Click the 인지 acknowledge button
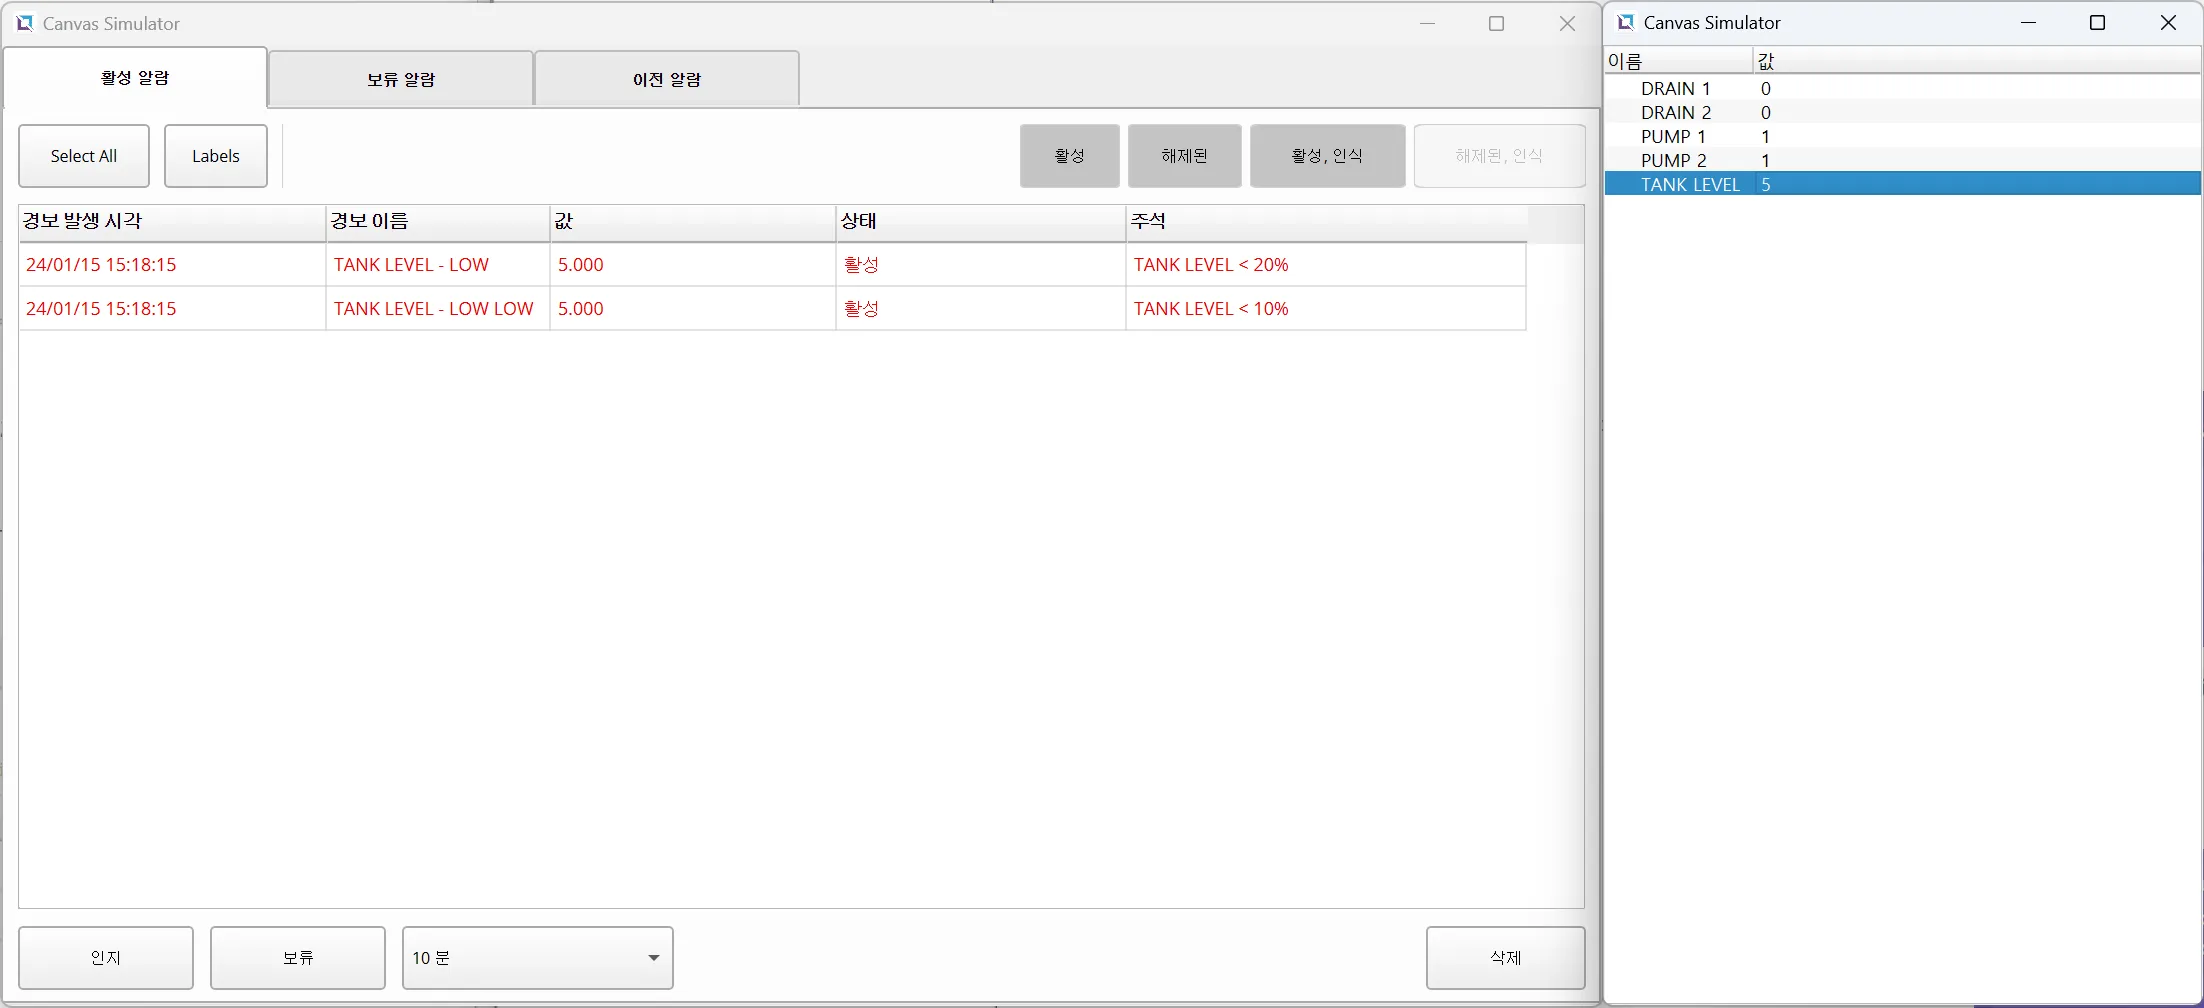The height and width of the screenshot is (1008, 2204). click(106, 958)
